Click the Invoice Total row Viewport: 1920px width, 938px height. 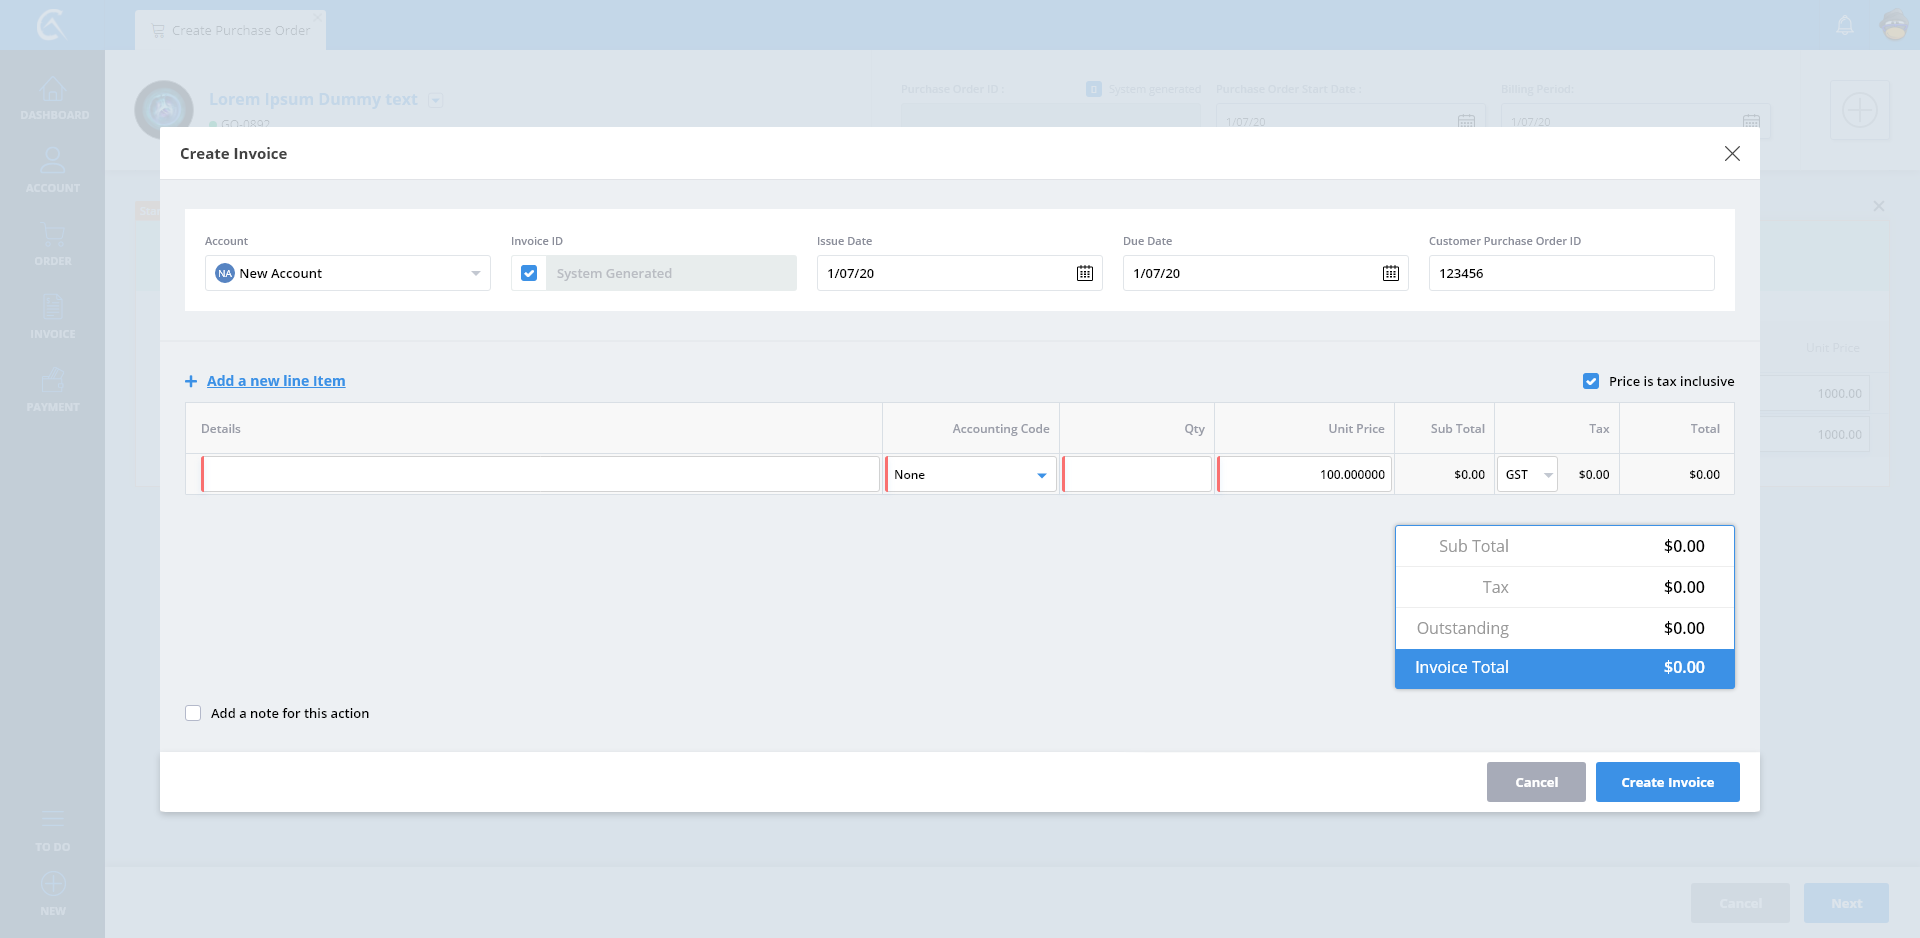pos(1564,668)
